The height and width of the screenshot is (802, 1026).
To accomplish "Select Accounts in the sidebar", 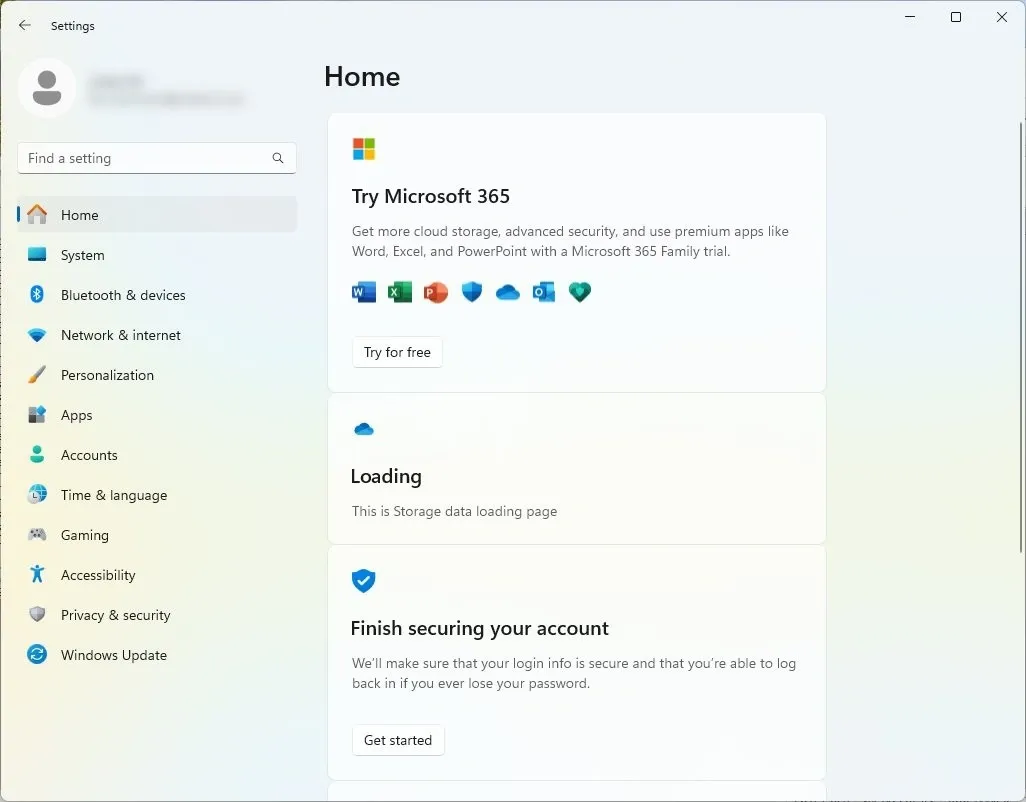I will pyautogui.click(x=91, y=455).
